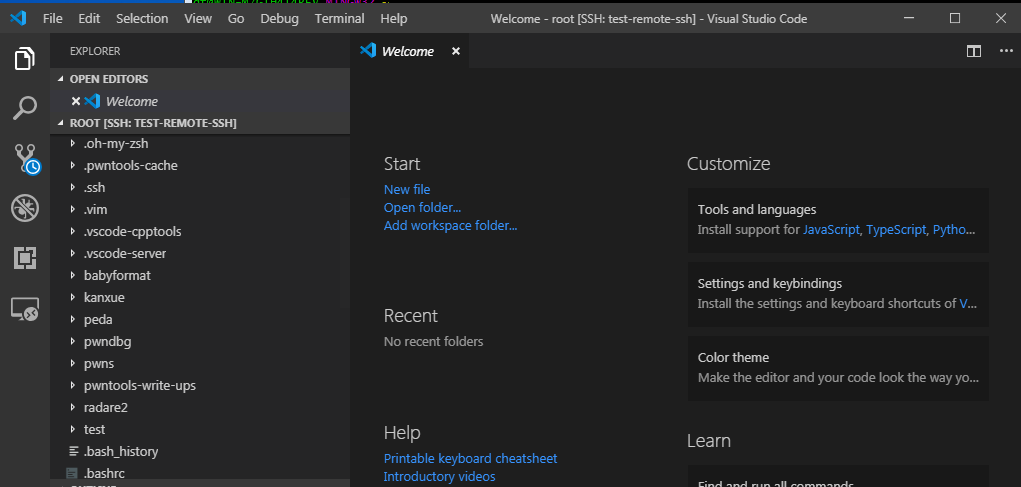Viewport: 1021px width, 487px height.
Task: Open the Debug view icon
Action: coord(25,208)
